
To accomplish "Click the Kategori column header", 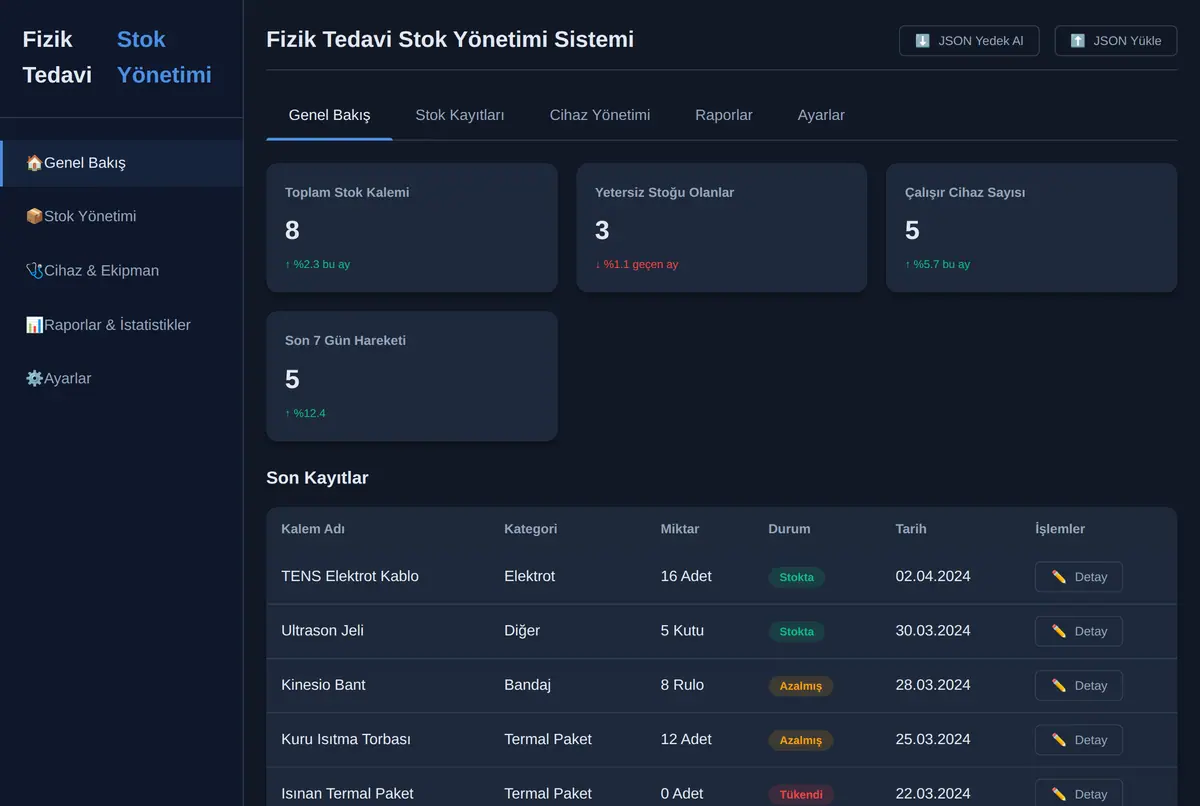I will point(531,529).
